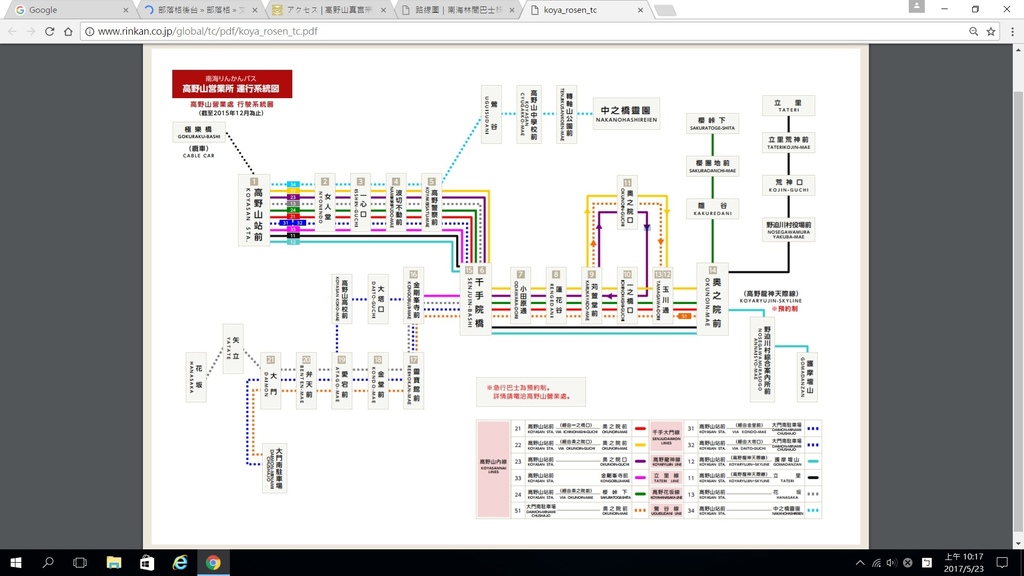This screenshot has height=576, width=1024.
Task: Click the 女人堂 station box numbered 2
Action: (x=325, y=203)
